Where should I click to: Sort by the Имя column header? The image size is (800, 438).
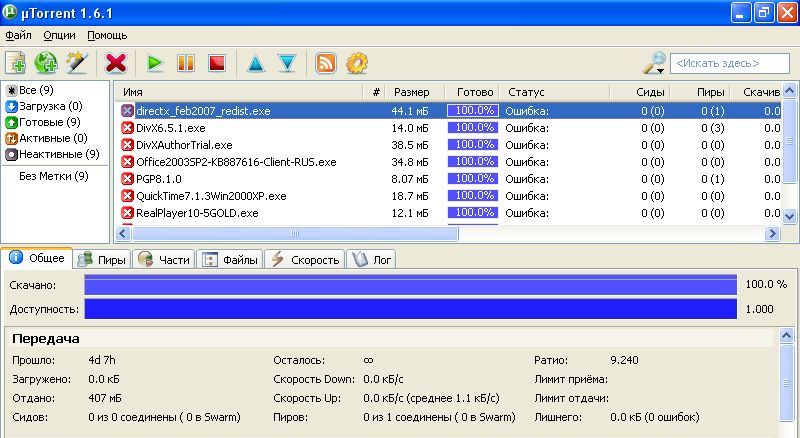point(239,92)
